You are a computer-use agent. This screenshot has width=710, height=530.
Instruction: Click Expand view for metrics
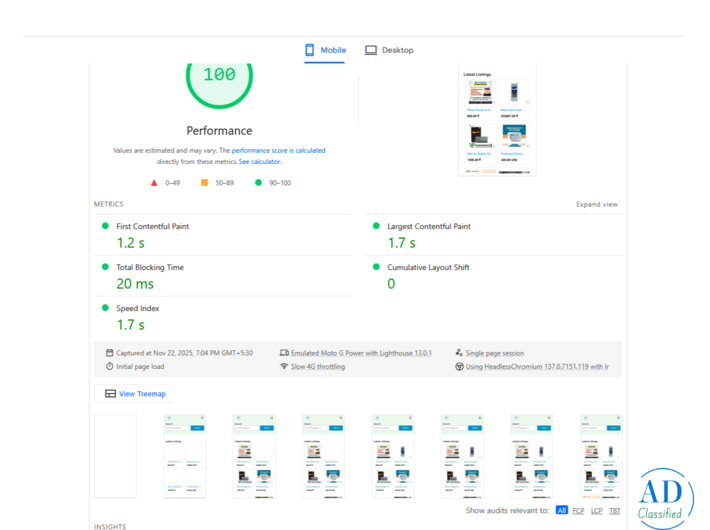[x=597, y=204]
